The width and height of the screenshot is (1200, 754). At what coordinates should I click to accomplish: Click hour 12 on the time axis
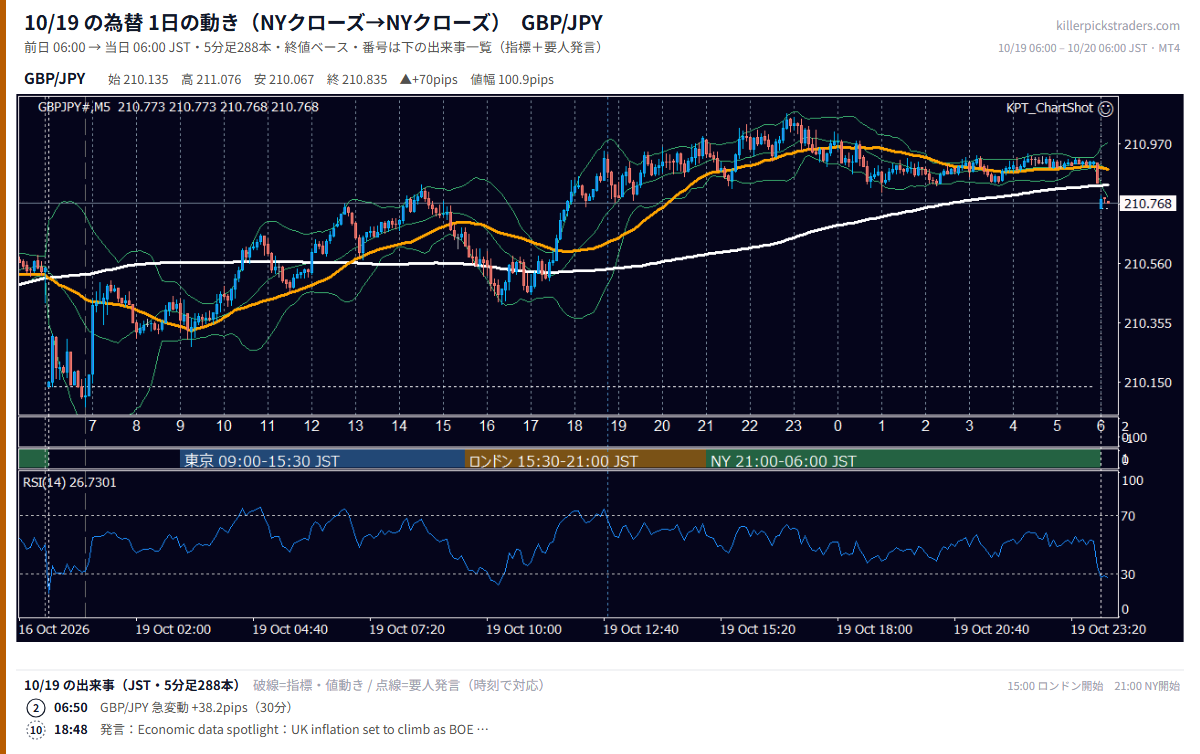pyautogui.click(x=312, y=426)
